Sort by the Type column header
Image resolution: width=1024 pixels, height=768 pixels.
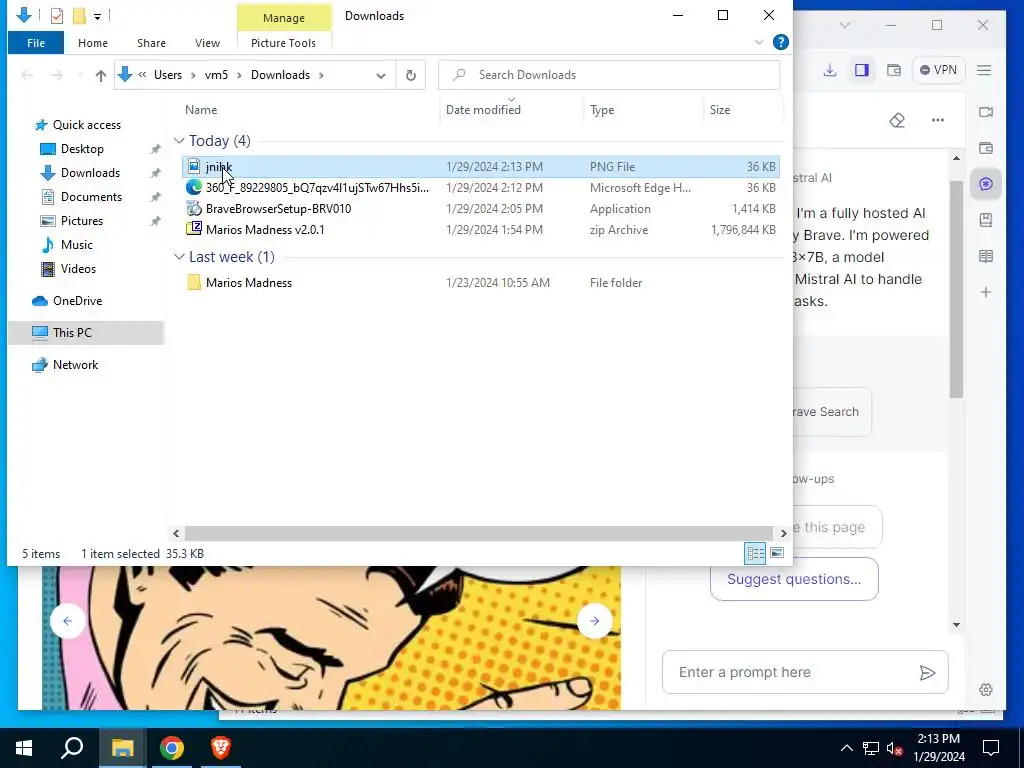601,110
